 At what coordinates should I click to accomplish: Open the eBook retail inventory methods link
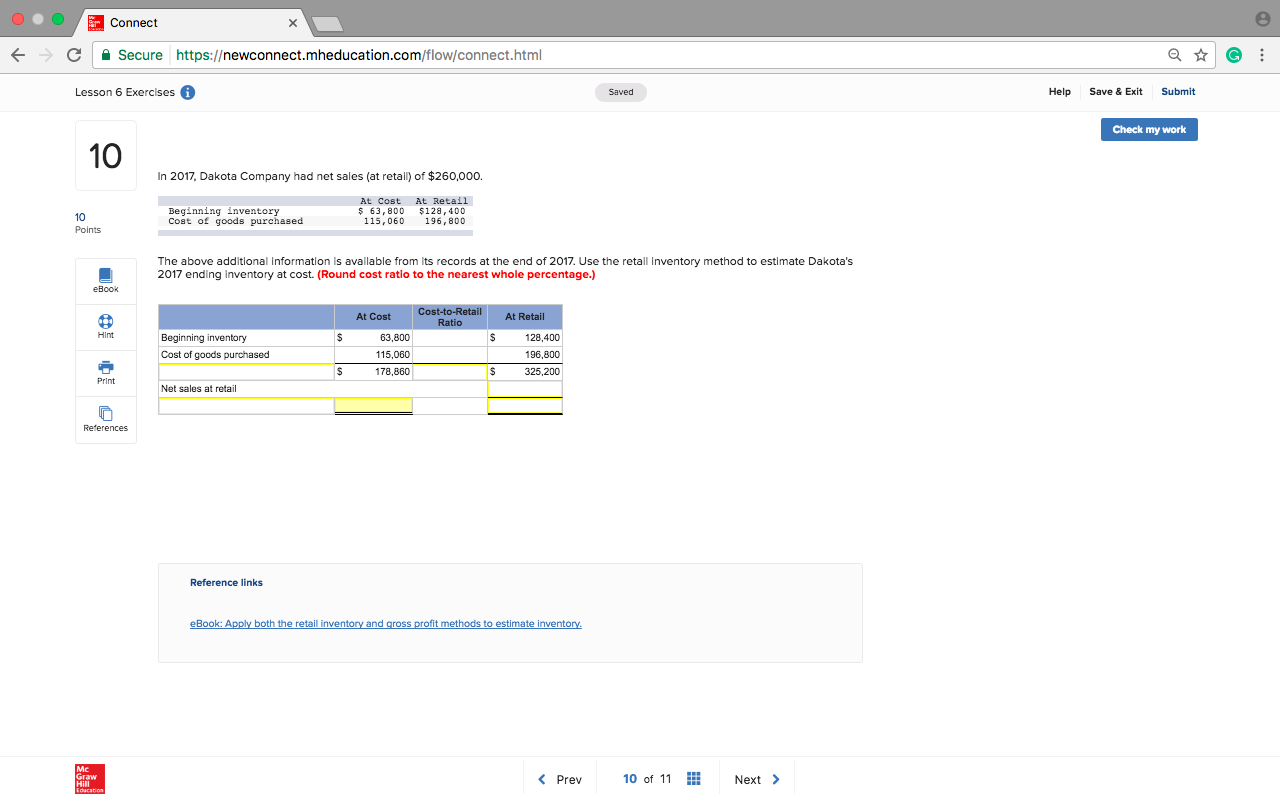386,622
